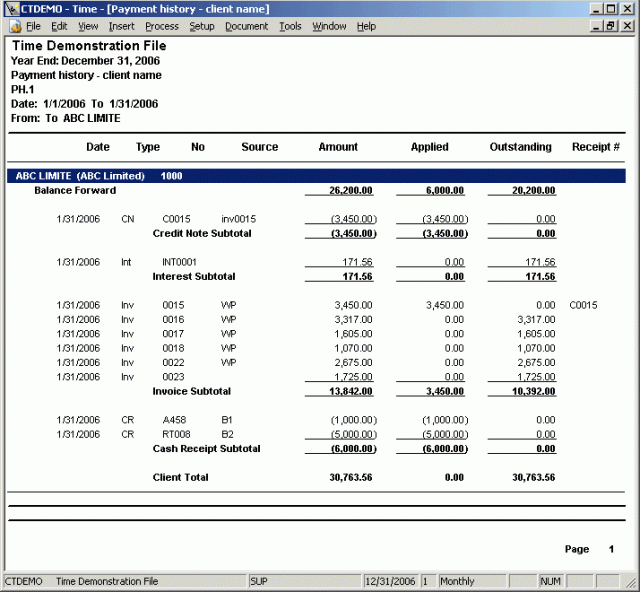Image resolution: width=640 pixels, height=592 pixels.
Task: Open the Process menu
Action: tap(161, 26)
